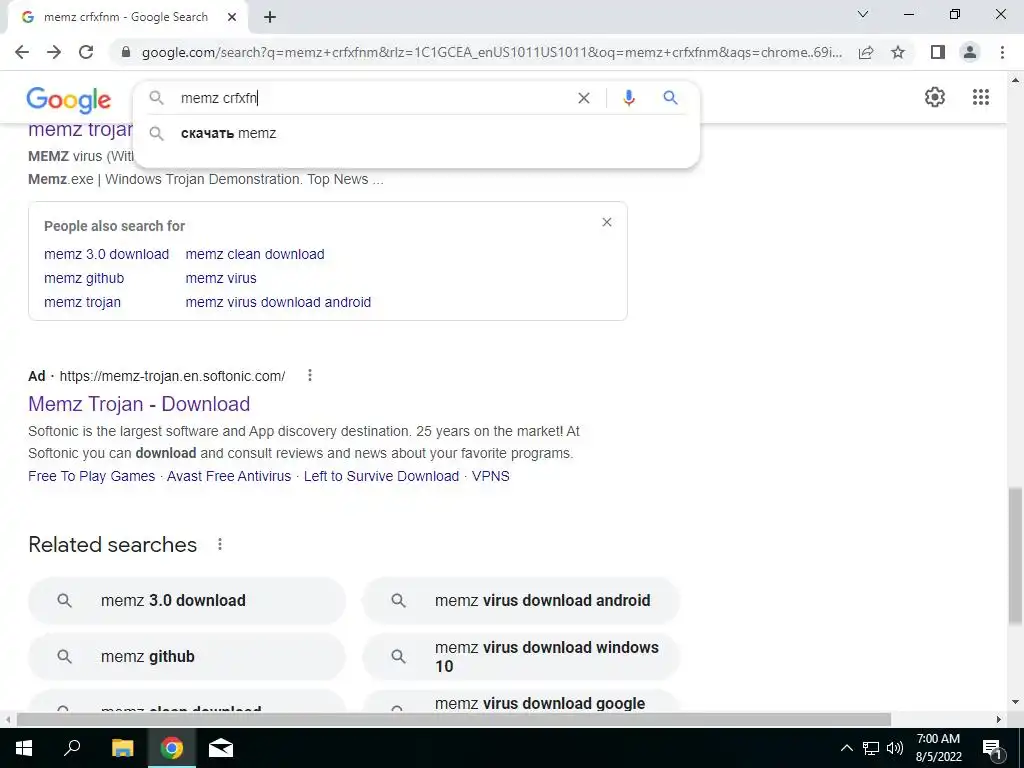
Task: Open a new tab with plus button
Action: (270, 18)
